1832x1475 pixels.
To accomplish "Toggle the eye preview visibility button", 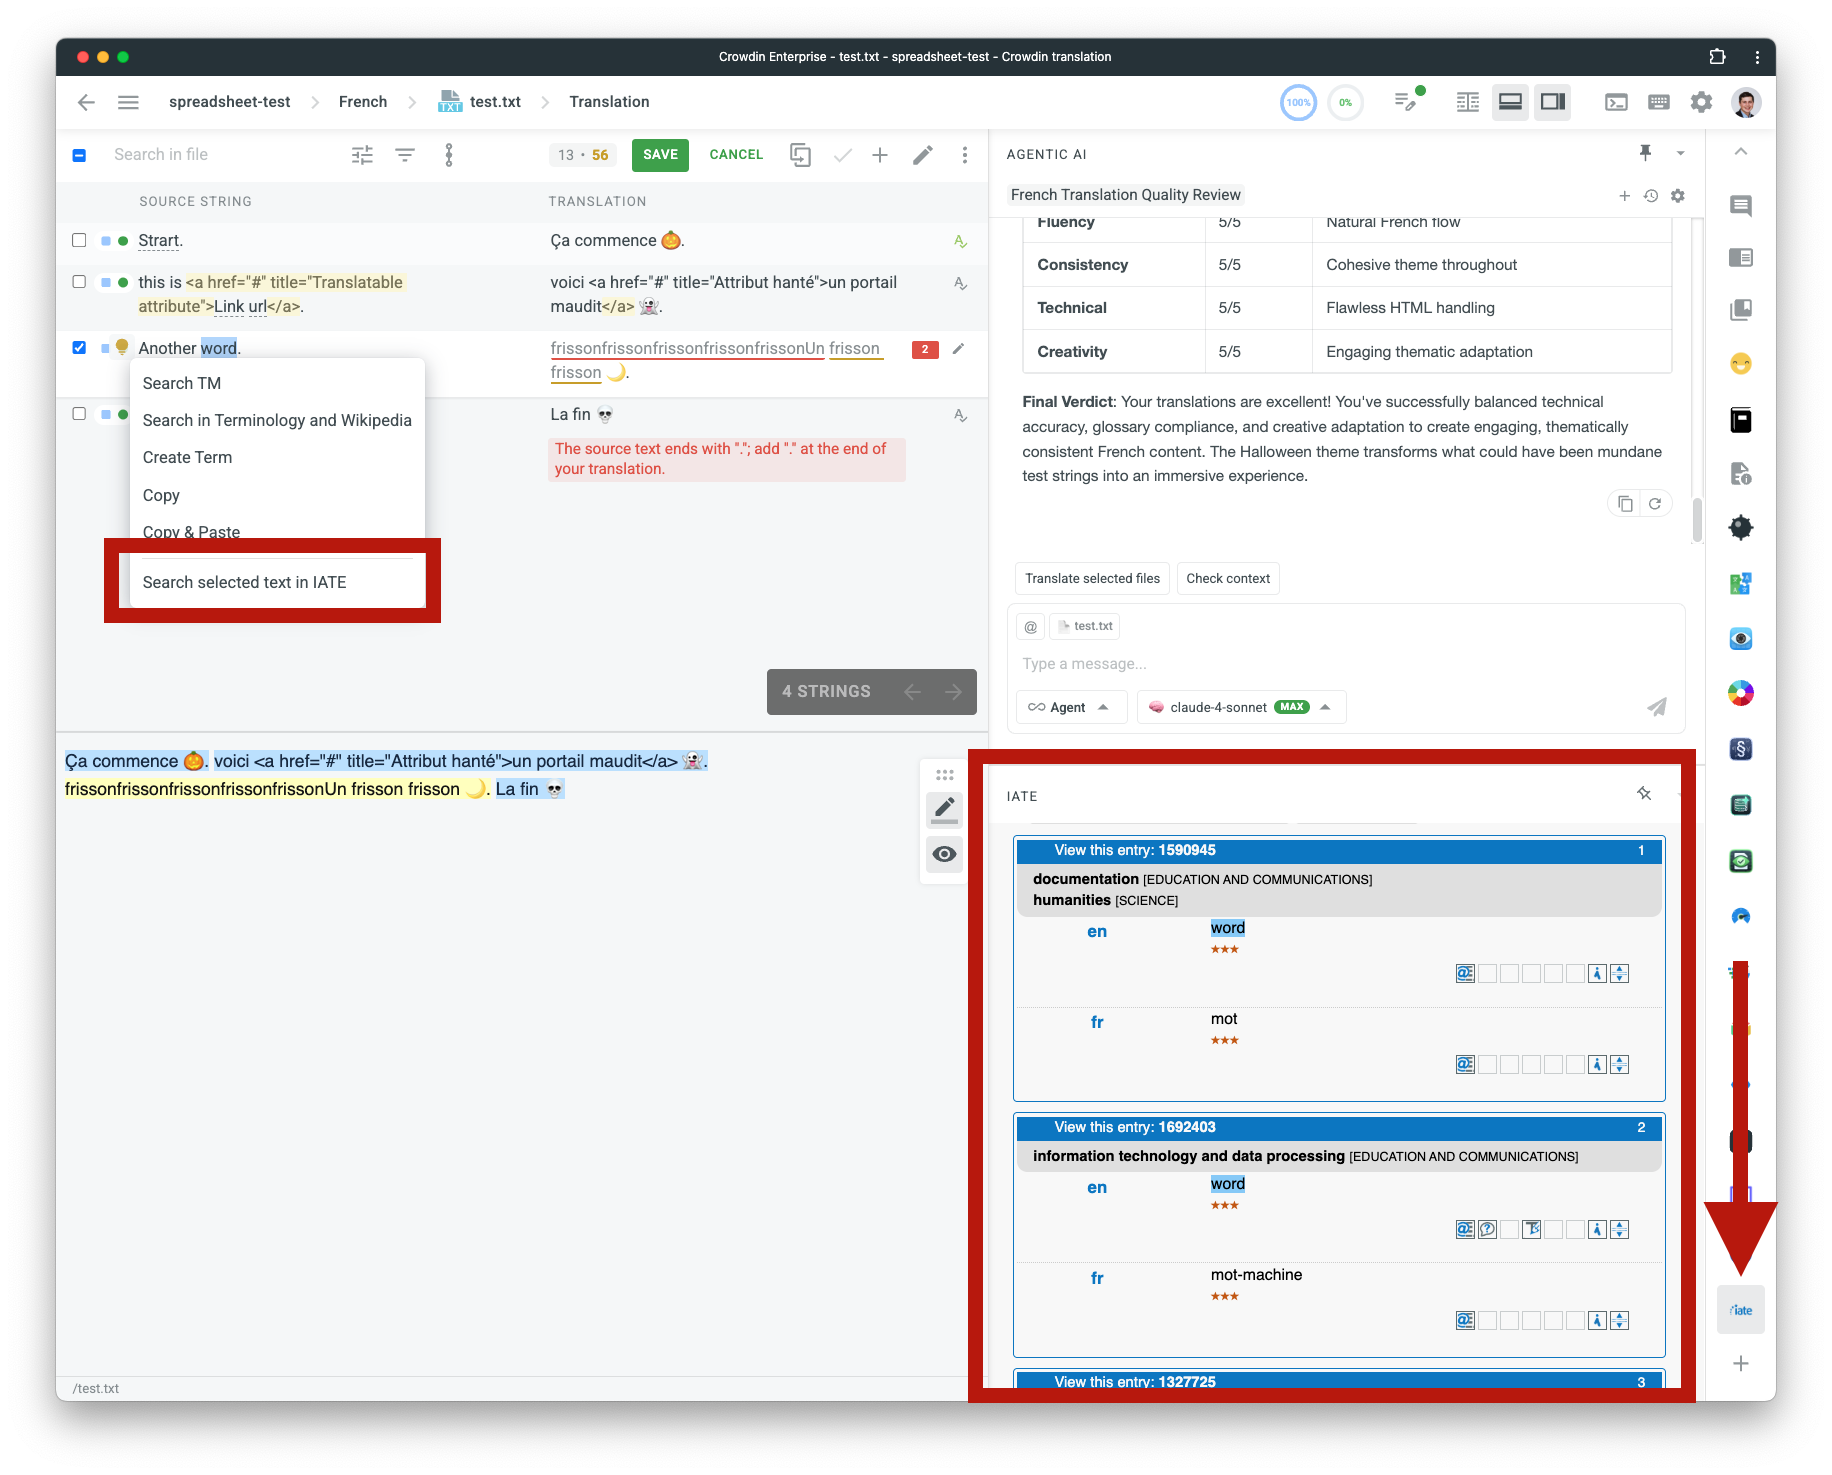I will click(x=944, y=854).
